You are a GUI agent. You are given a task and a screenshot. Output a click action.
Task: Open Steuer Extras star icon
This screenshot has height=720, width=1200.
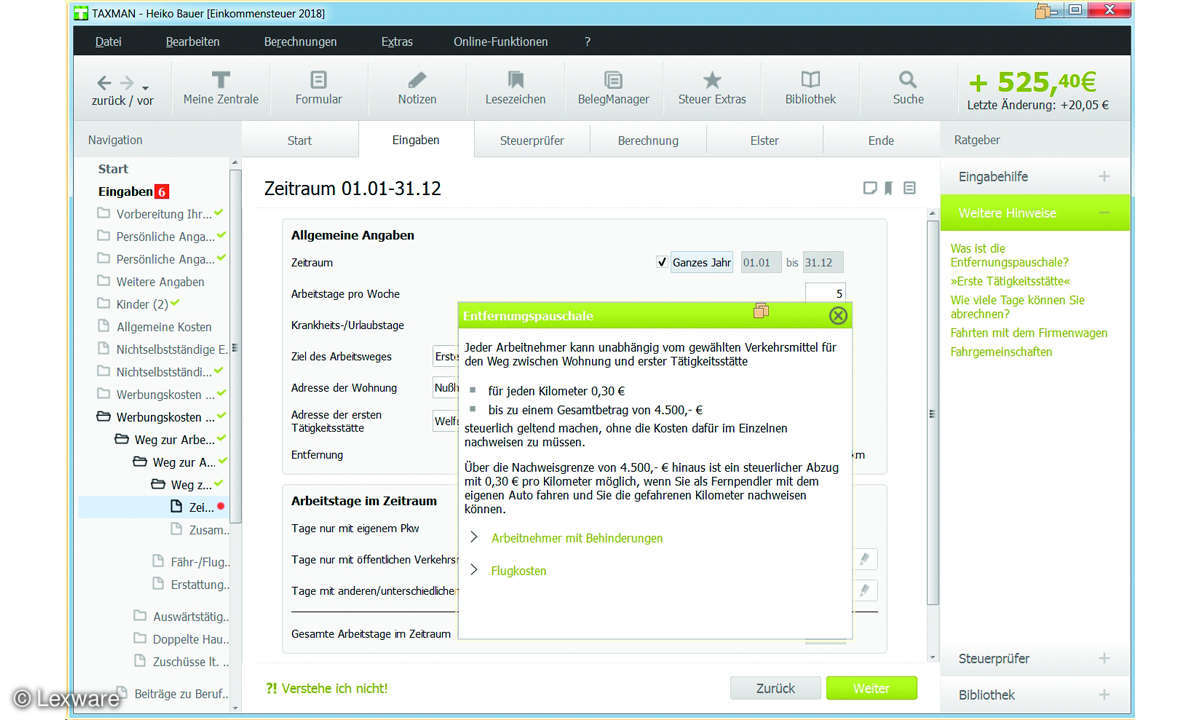712,88
